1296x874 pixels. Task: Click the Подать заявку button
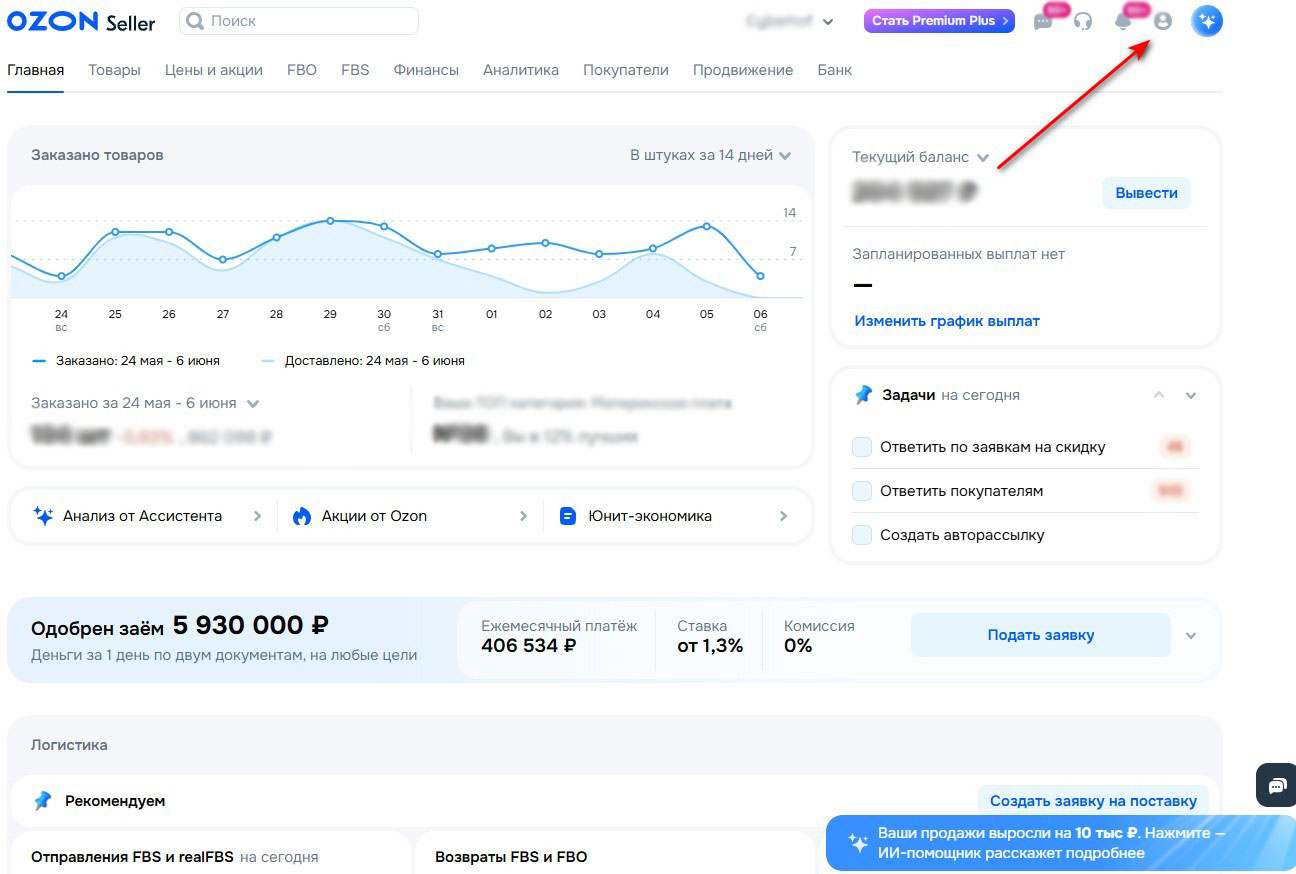[1040, 635]
